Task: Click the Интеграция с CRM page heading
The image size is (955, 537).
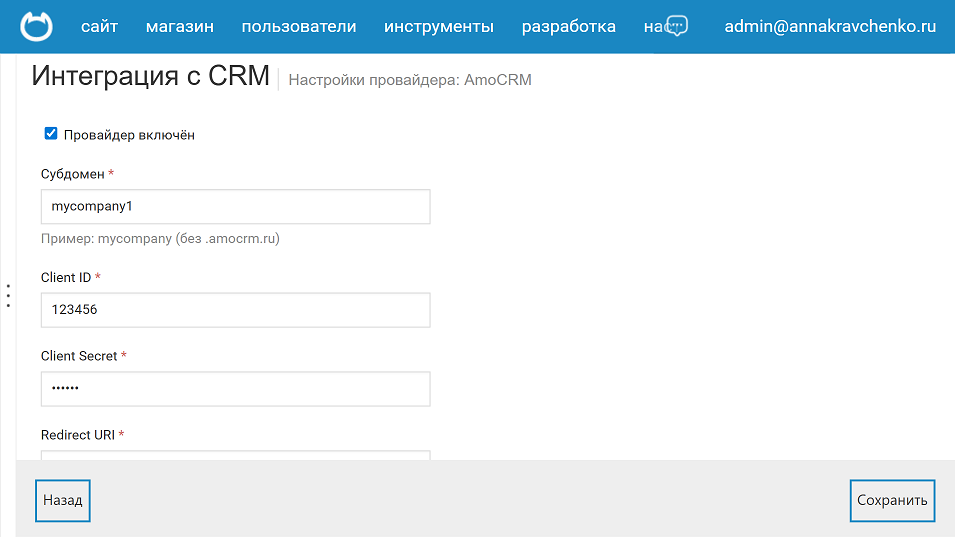Action: (x=151, y=77)
